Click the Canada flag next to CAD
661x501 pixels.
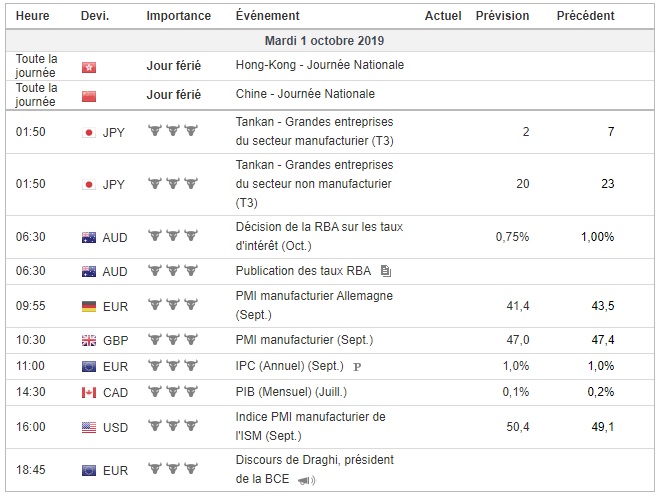(x=88, y=392)
